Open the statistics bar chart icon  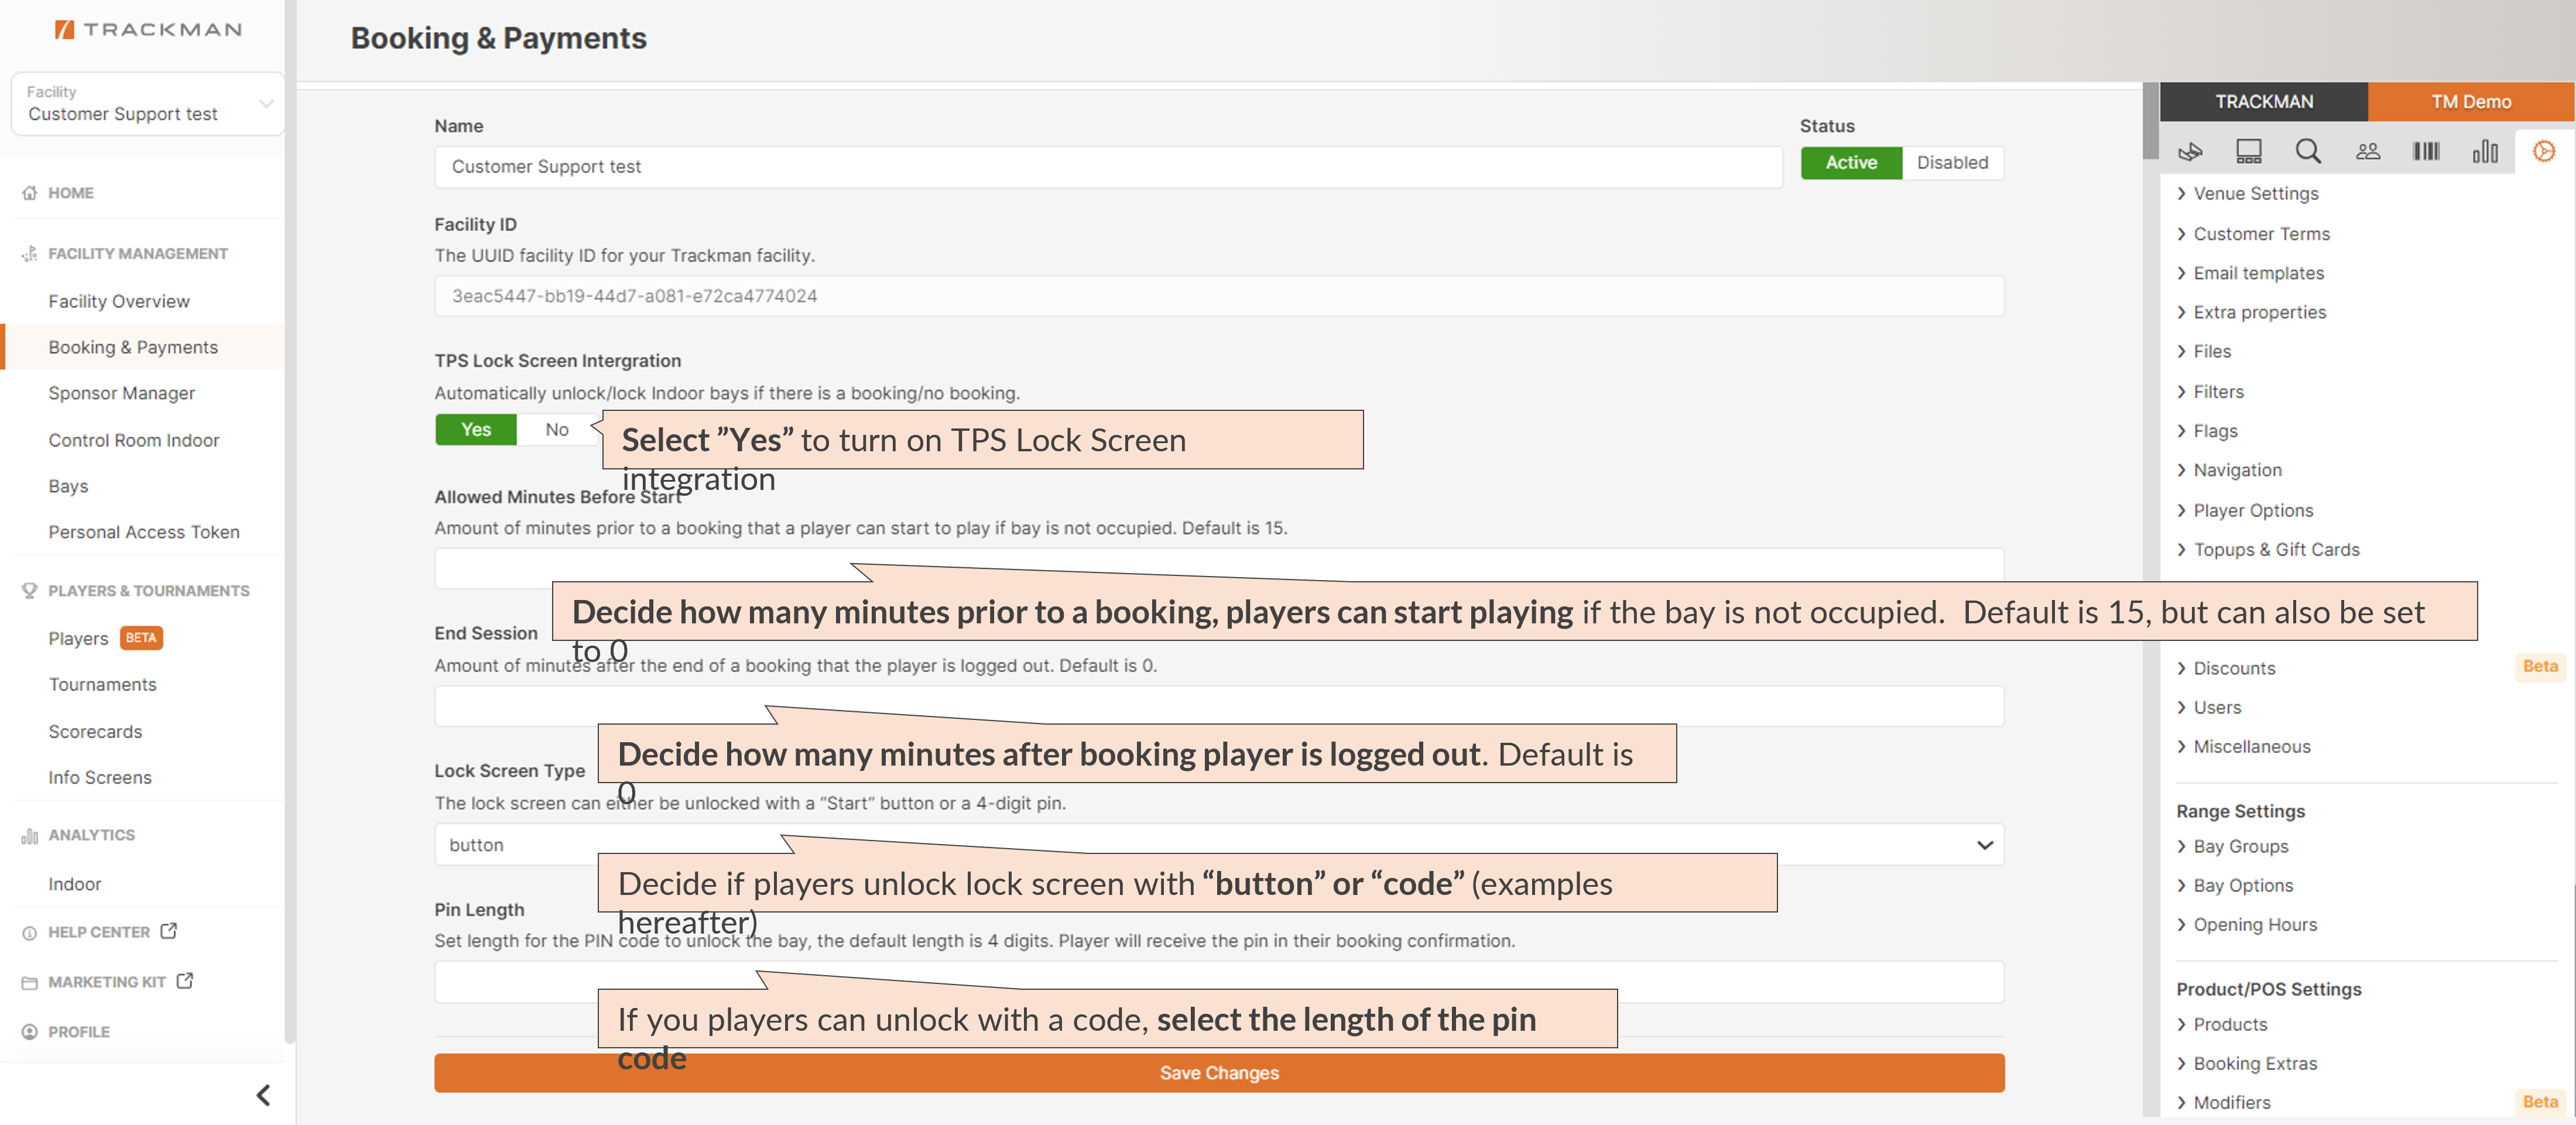click(x=2485, y=151)
